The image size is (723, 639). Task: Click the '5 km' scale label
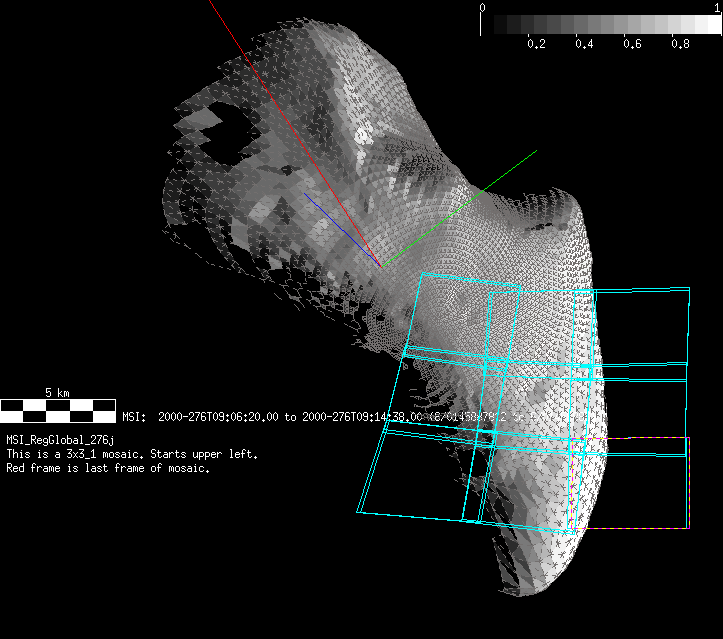pos(57,393)
